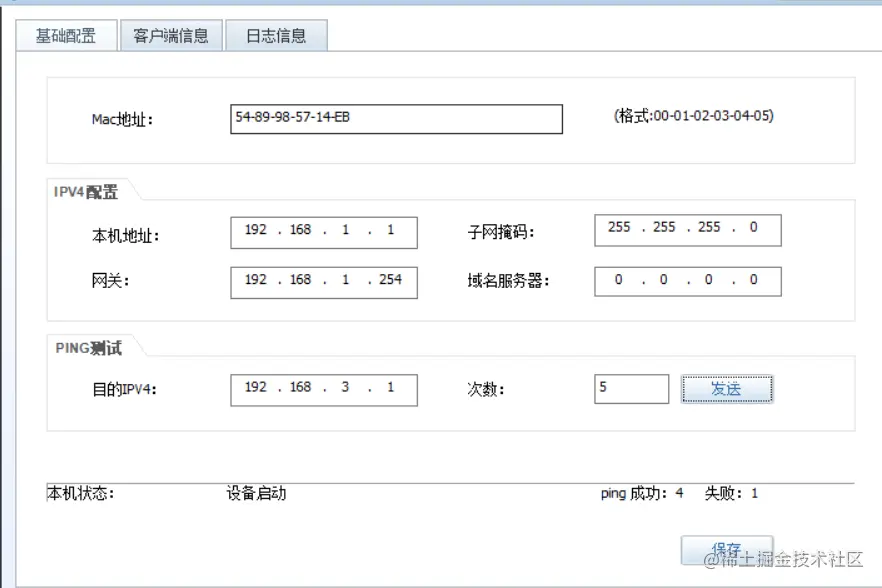Screen dimensions: 882x588
Task: Click the Mac地址 label
Action: [x=122, y=119]
